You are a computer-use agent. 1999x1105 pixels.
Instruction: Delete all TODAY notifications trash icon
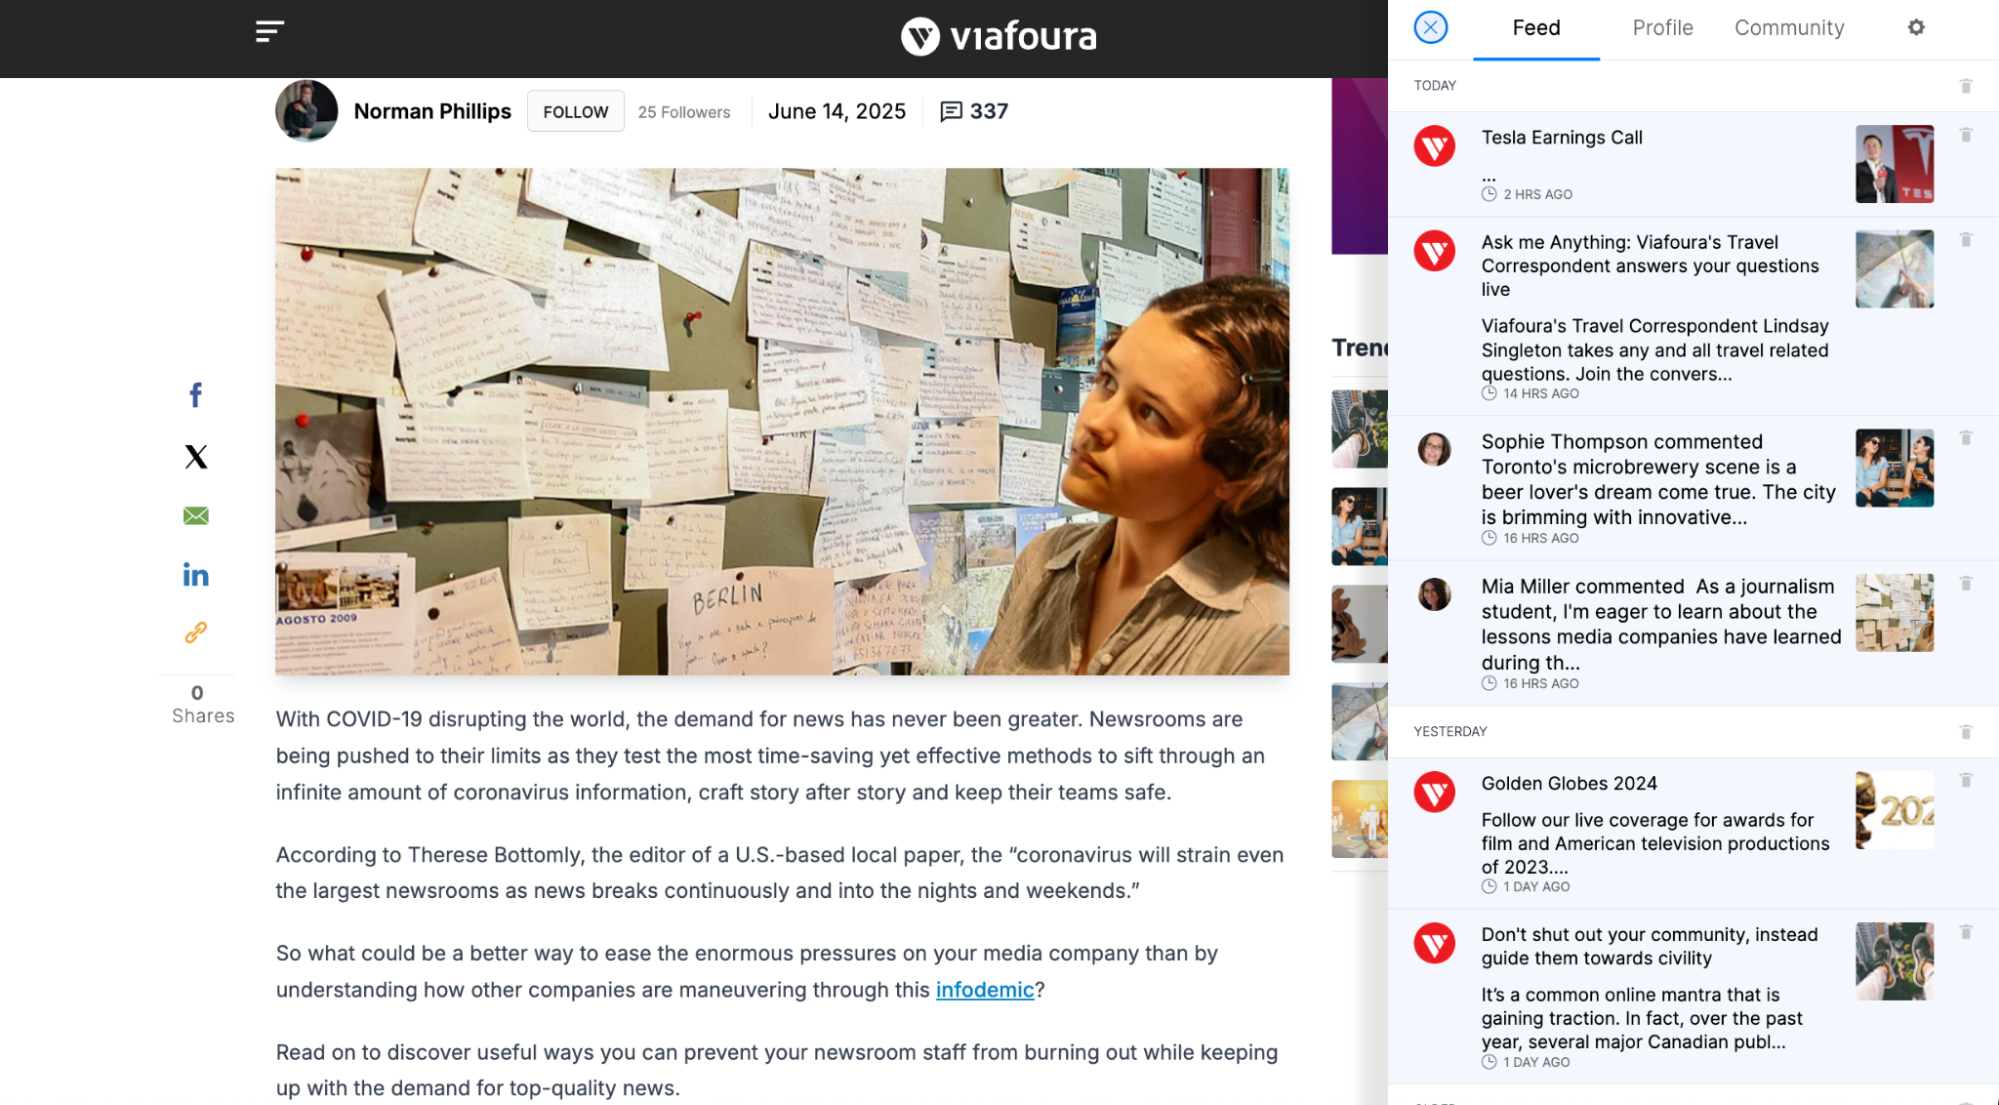[x=1966, y=86]
